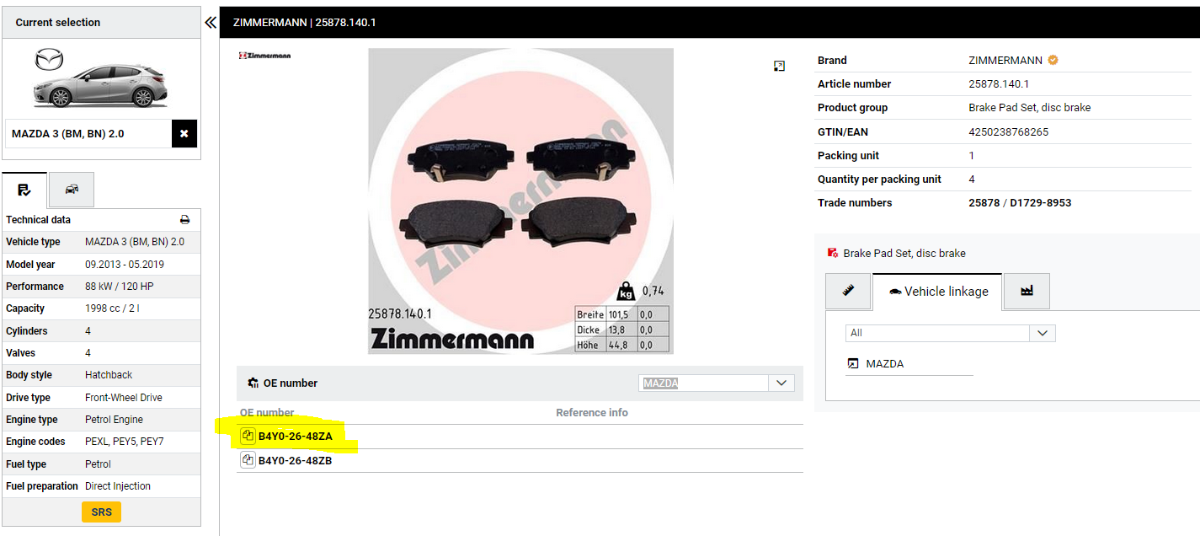Click the Brake Pad Set section icon
The height and width of the screenshot is (536, 1200).
[833, 253]
